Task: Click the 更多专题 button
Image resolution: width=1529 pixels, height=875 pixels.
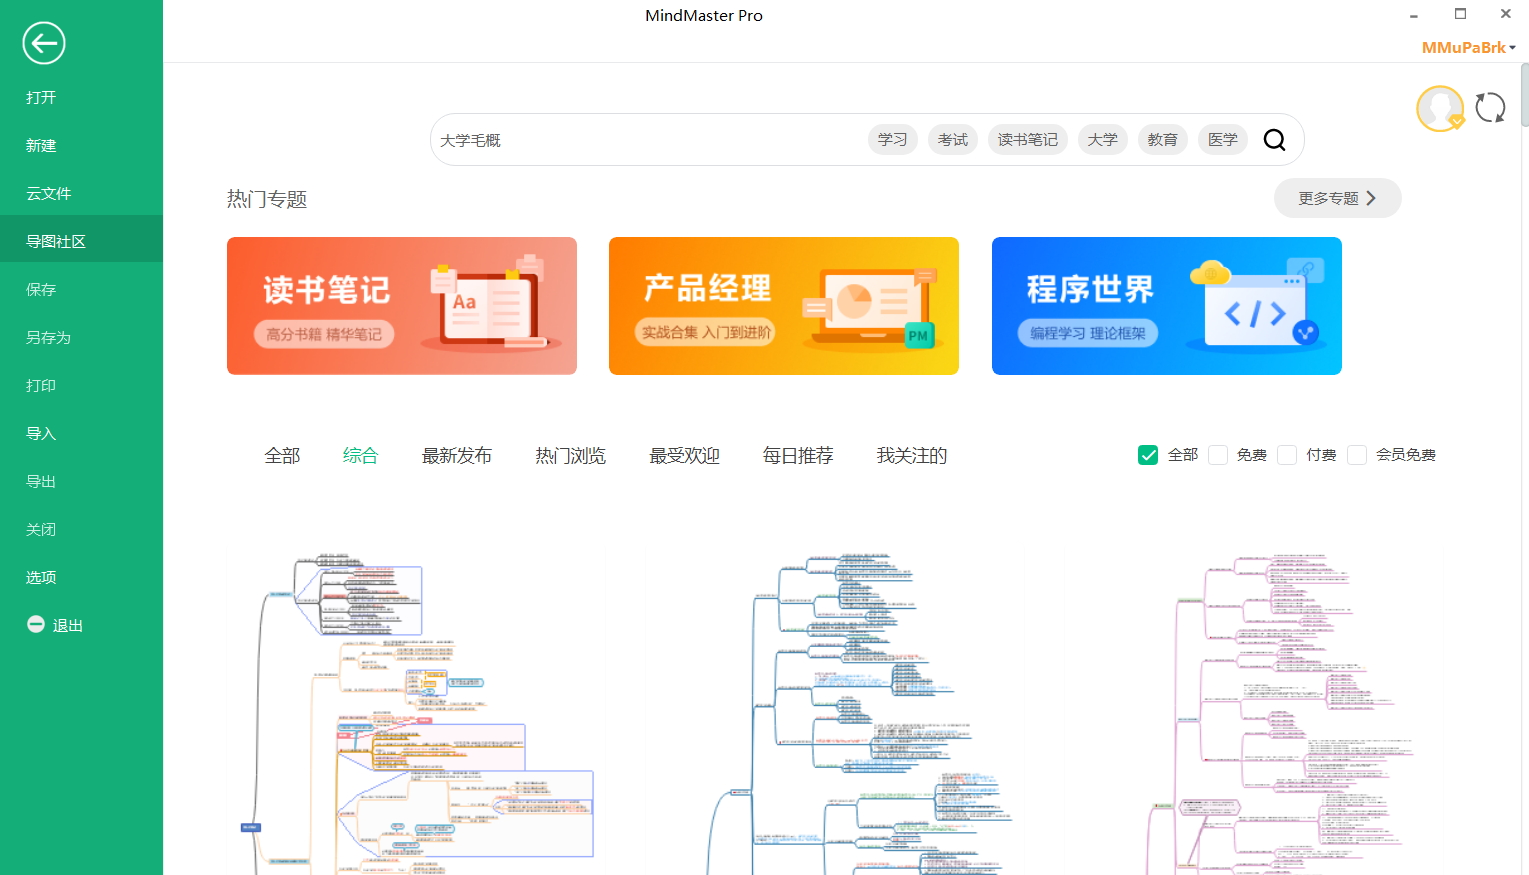Action: point(1337,198)
